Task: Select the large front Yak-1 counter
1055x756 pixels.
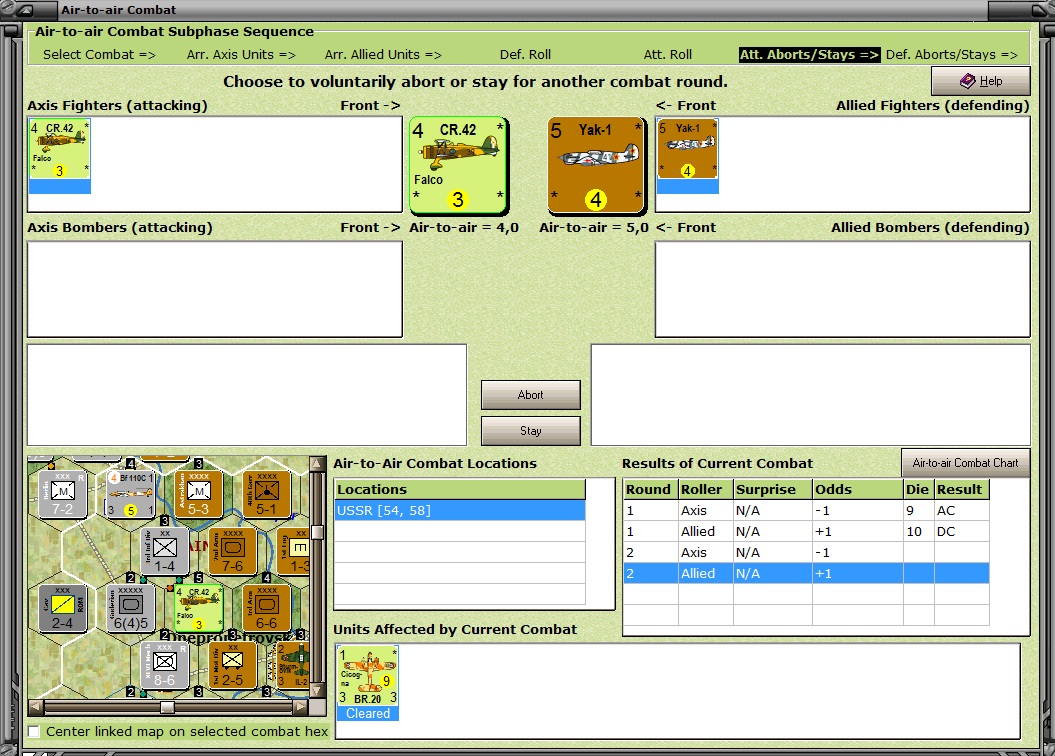Action: click(x=596, y=165)
